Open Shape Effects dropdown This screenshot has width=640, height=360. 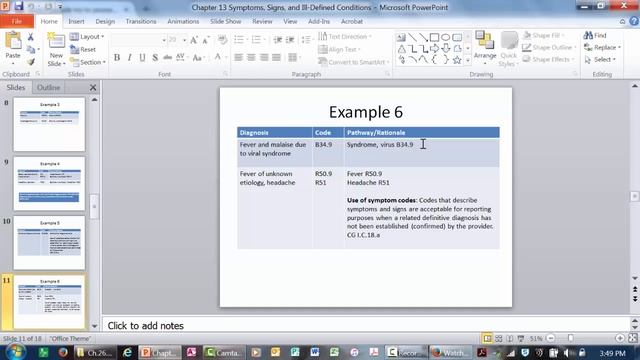click(x=548, y=60)
